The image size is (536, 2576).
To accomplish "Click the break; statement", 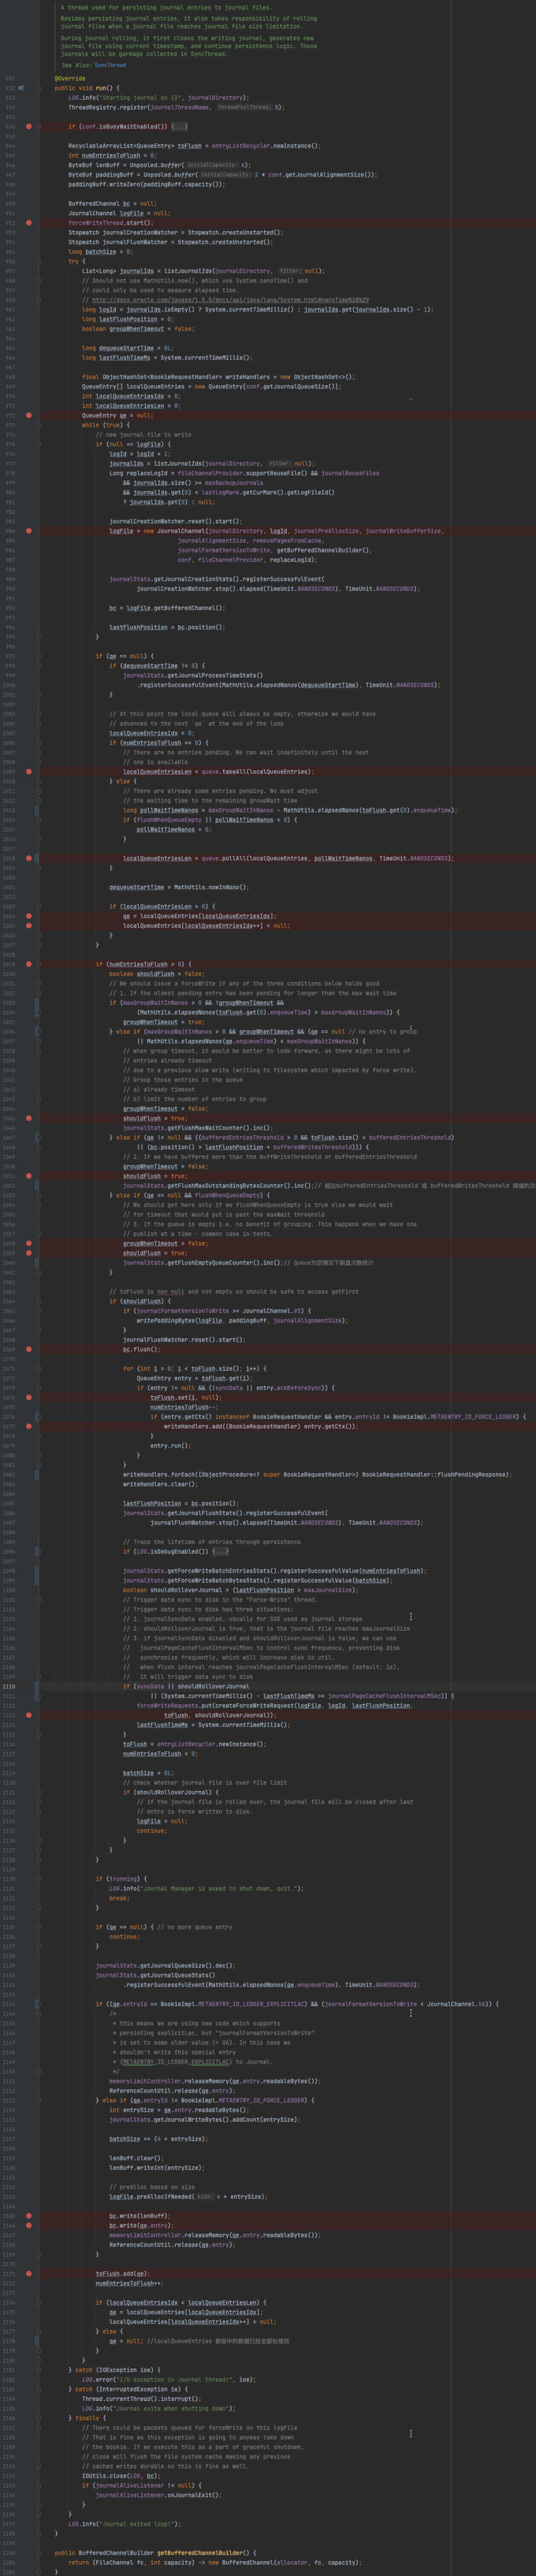I will (120, 1898).
